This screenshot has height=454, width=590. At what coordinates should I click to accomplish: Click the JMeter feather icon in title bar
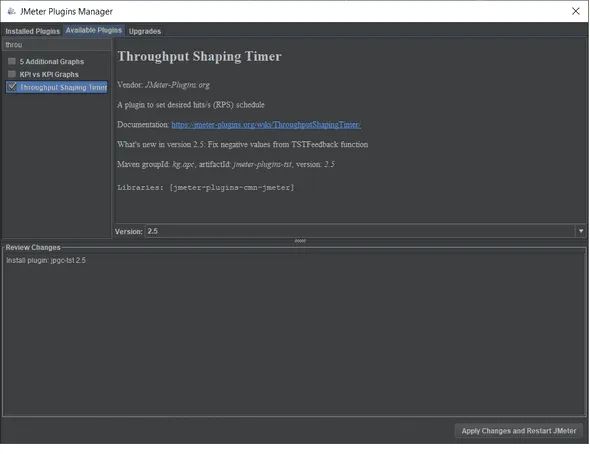click(x=11, y=11)
